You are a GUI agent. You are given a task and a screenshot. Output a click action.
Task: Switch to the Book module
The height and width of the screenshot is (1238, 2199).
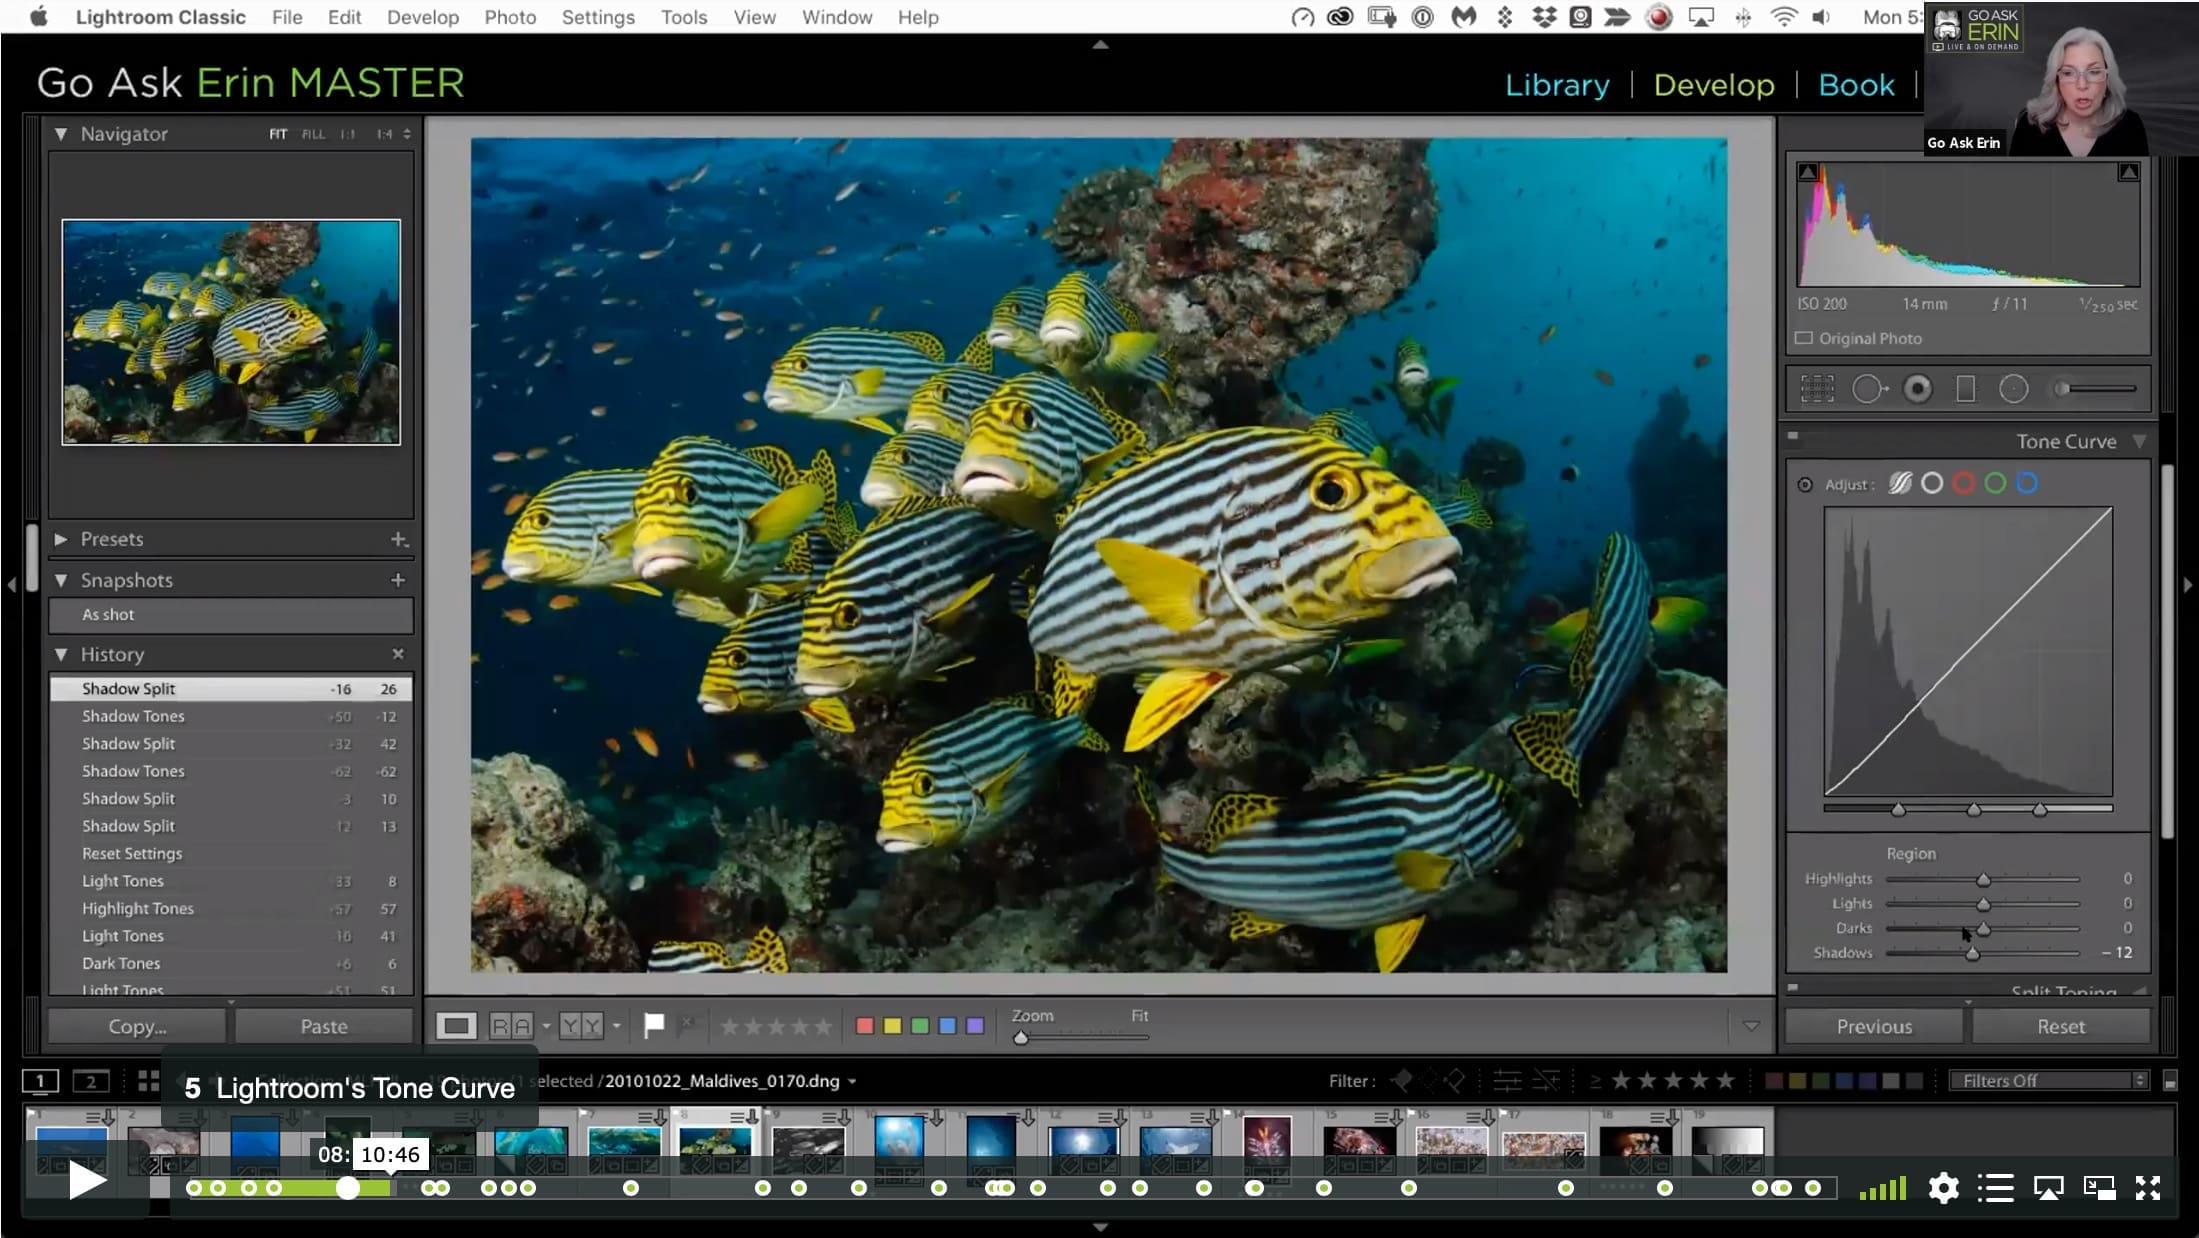(1856, 85)
